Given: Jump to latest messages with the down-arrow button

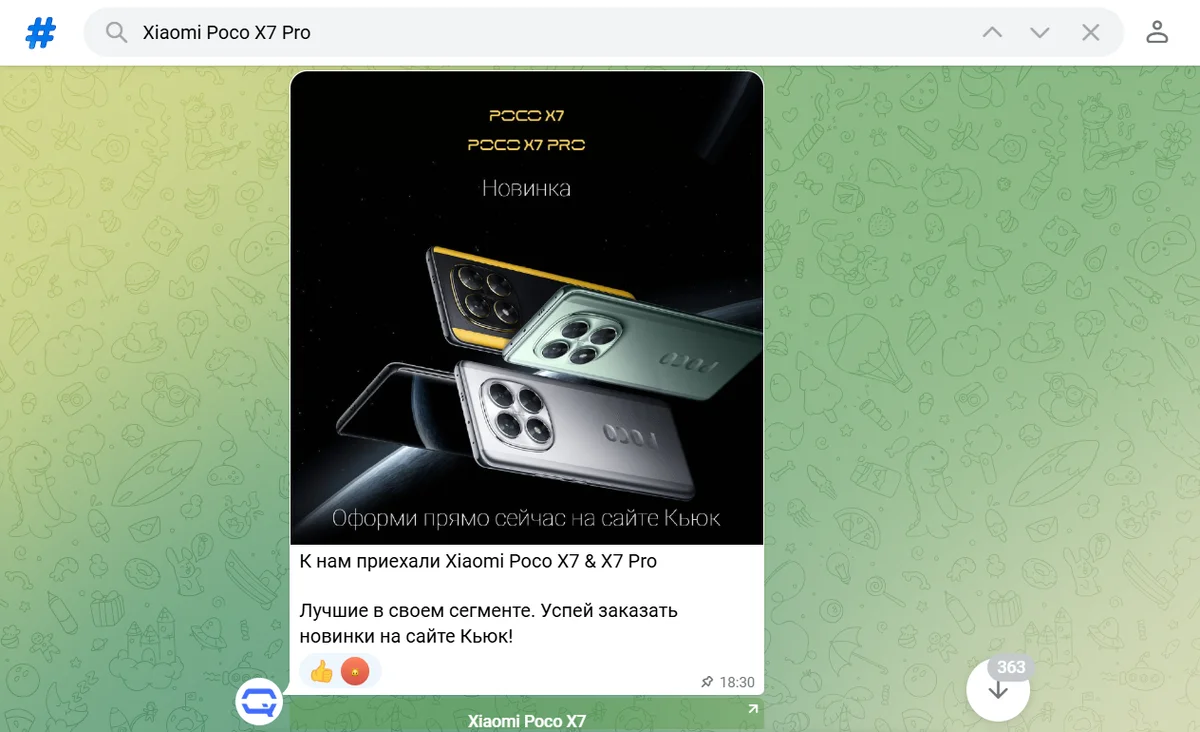Looking at the screenshot, I should pos(998,689).
